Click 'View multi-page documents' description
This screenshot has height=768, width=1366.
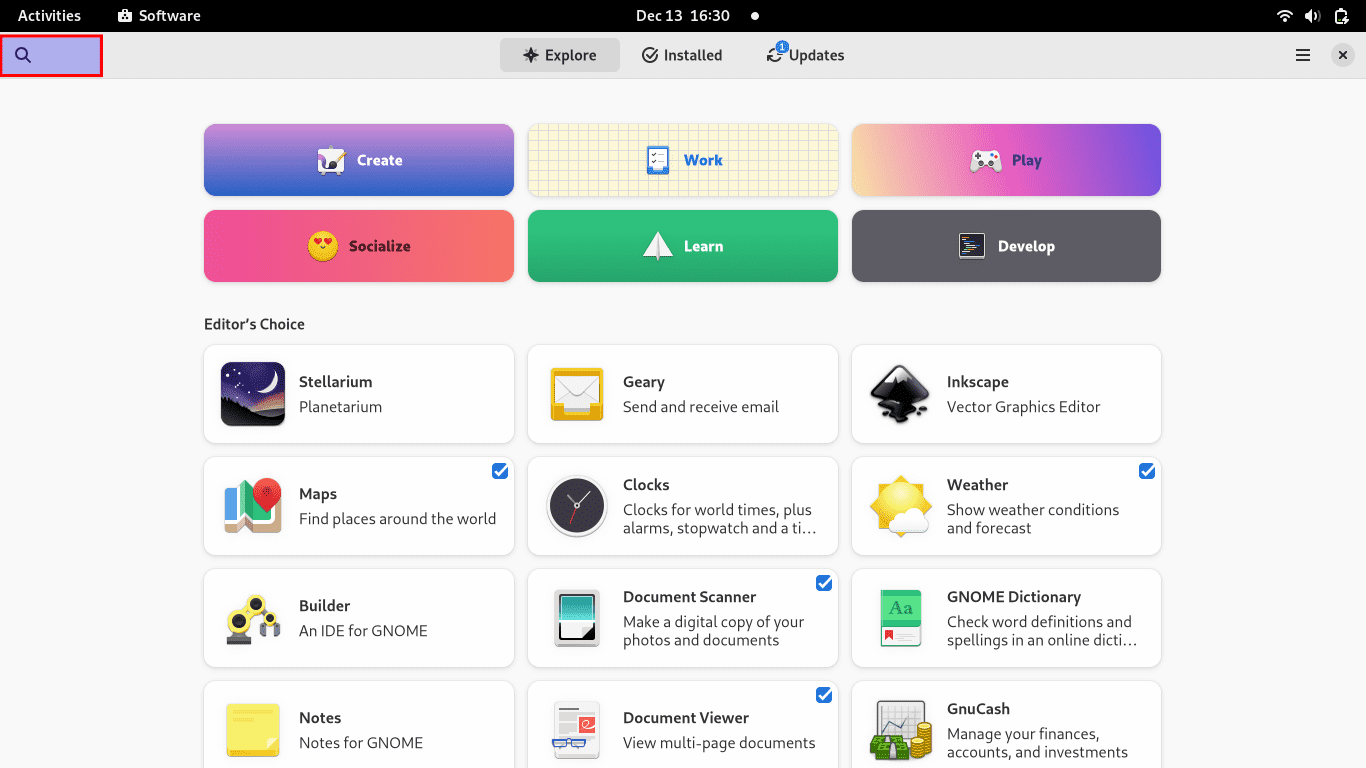[719, 743]
